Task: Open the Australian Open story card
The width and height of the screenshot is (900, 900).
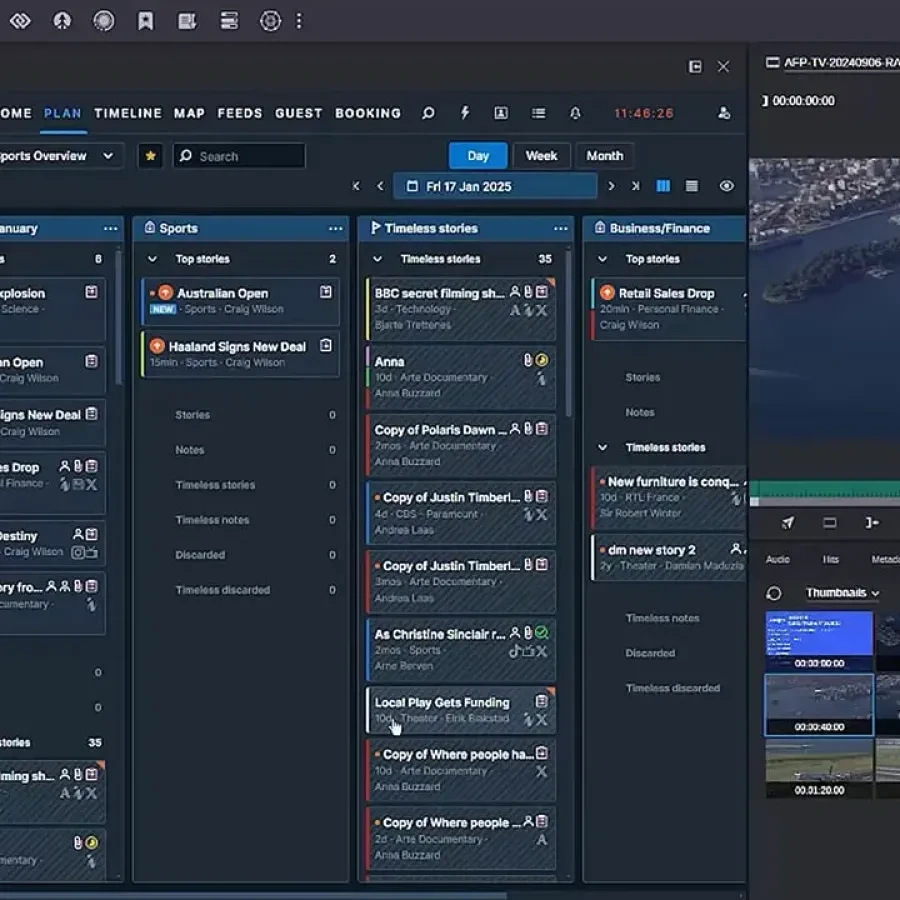Action: coord(240,301)
